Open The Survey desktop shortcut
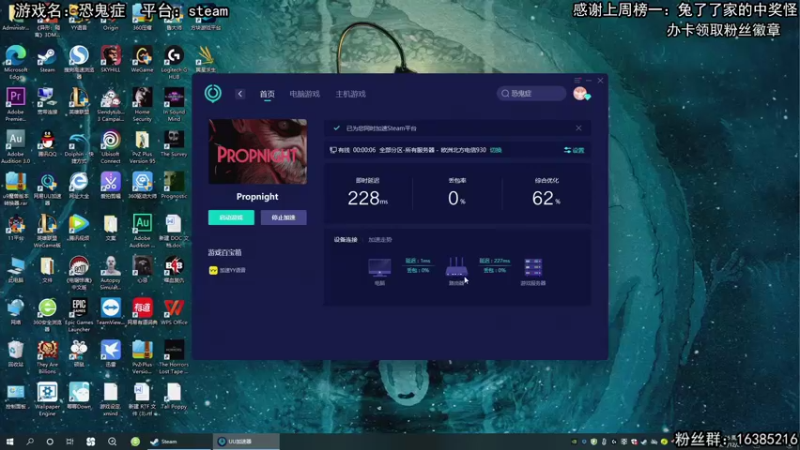800x450 pixels. (174, 143)
